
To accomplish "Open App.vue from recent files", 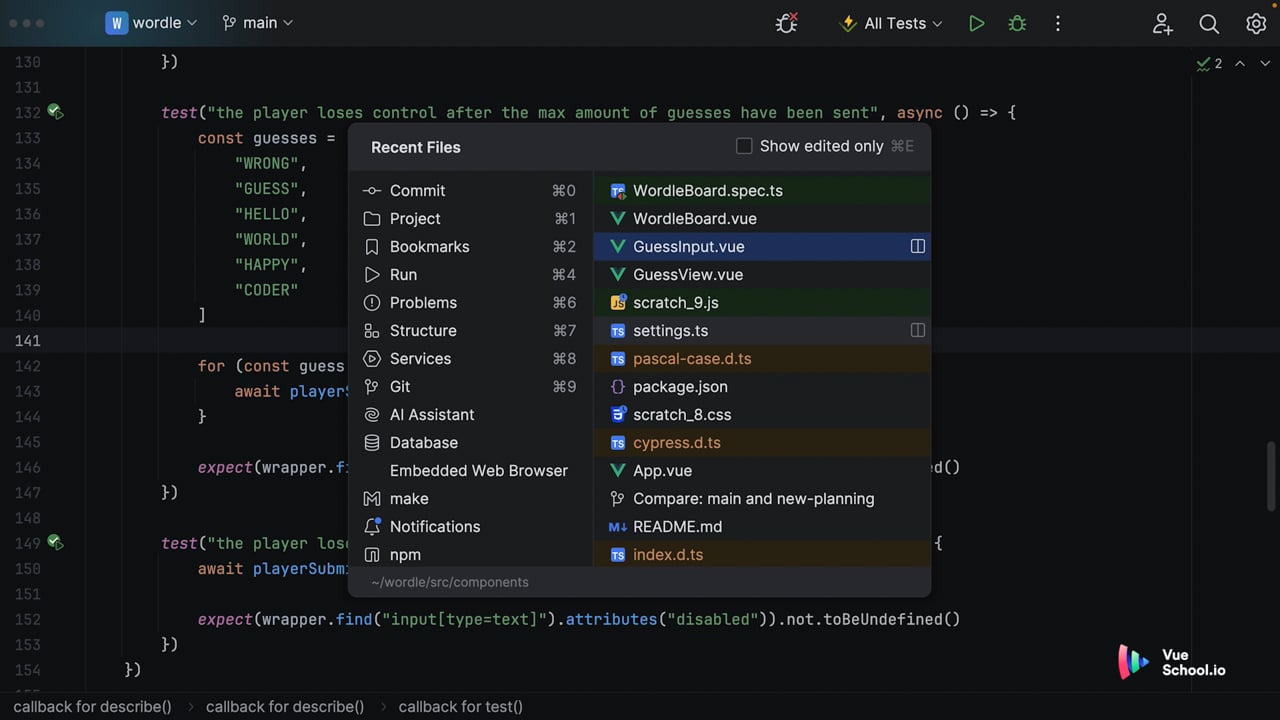I will click(762, 470).
